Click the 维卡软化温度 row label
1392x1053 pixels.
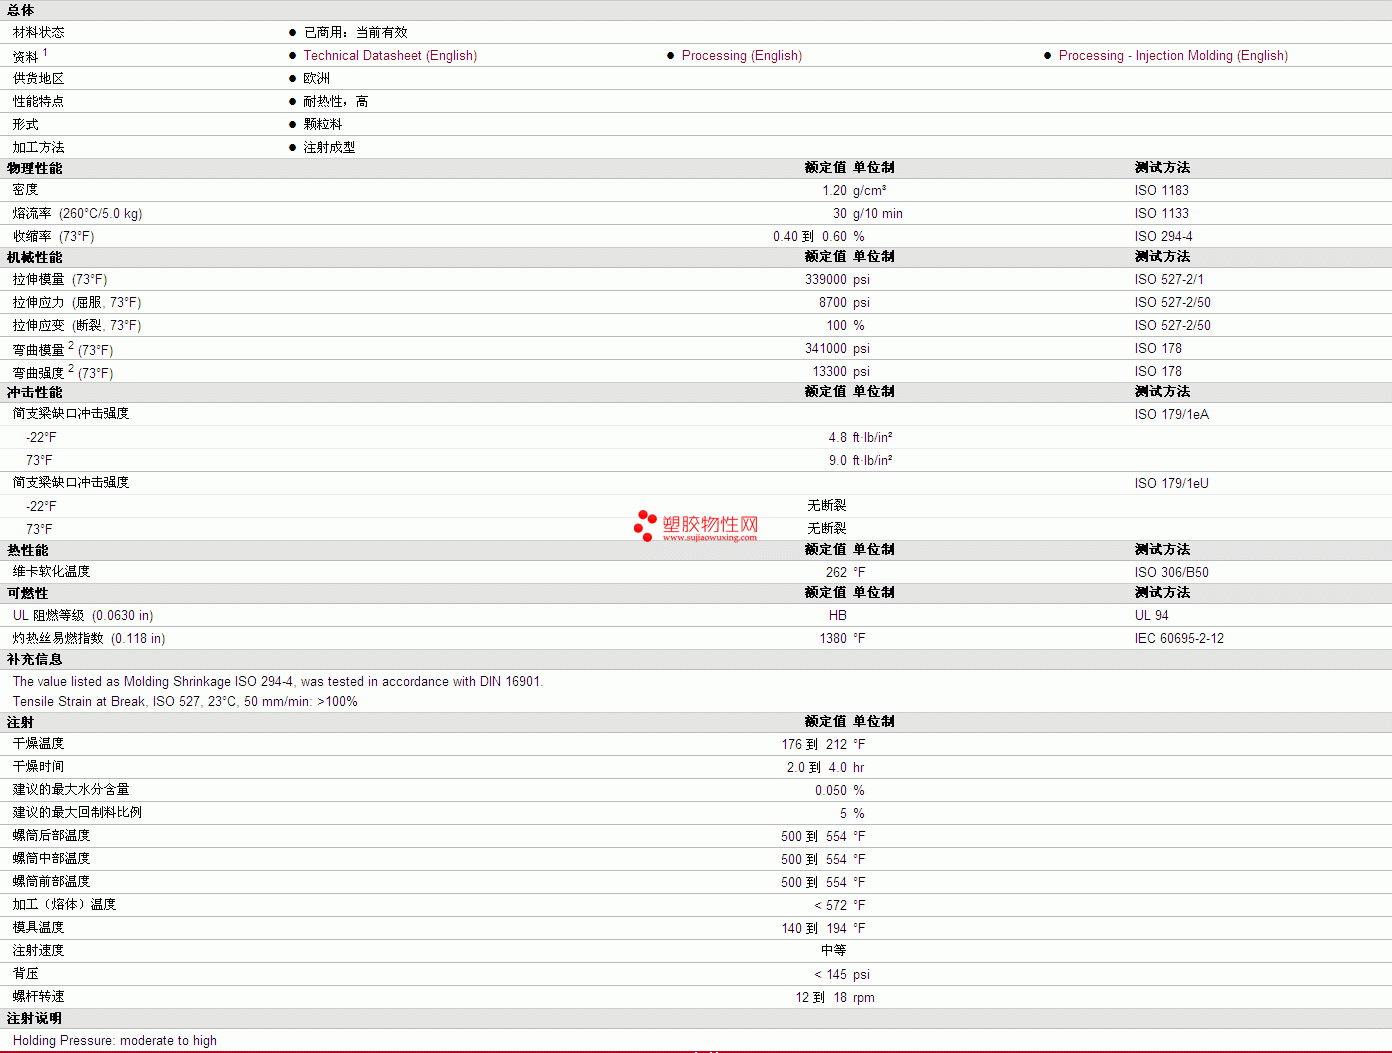pos(52,572)
